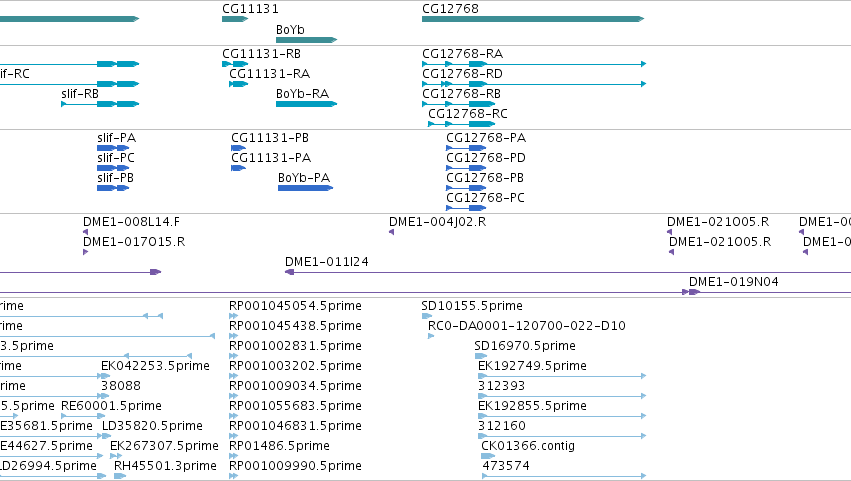The height and width of the screenshot is (481, 851).
Task: Select the slif-PC protein label
Action: coord(116,158)
